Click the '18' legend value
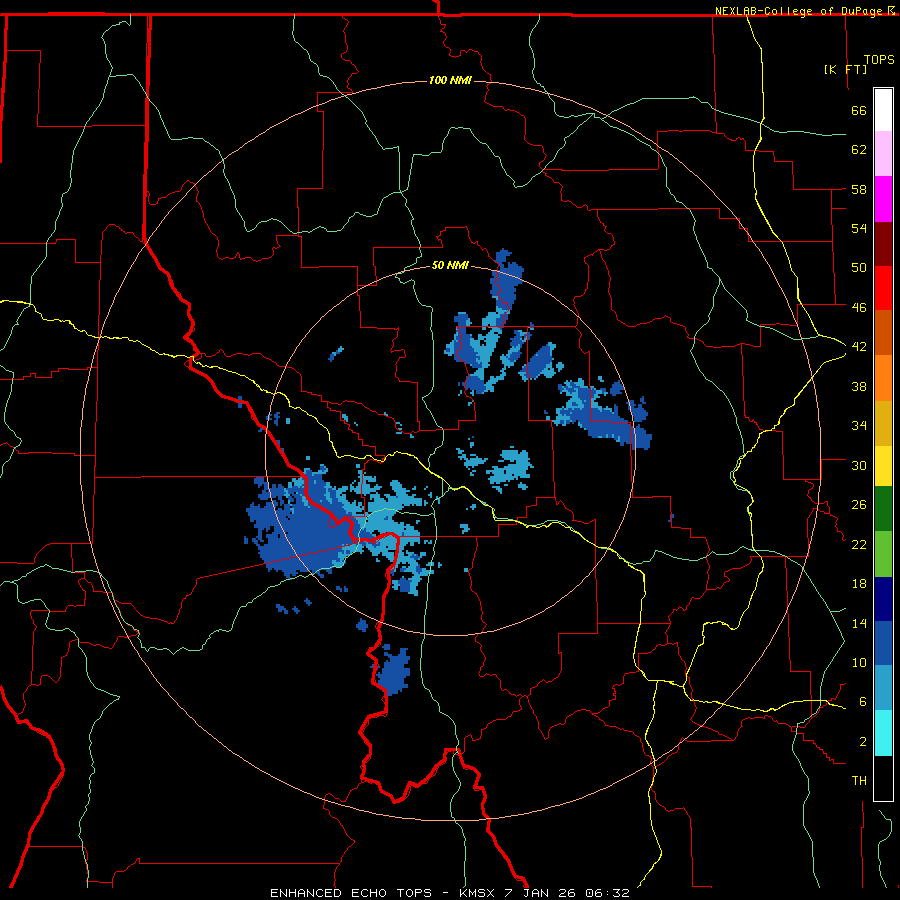Screen dimensions: 900x900 coord(859,584)
